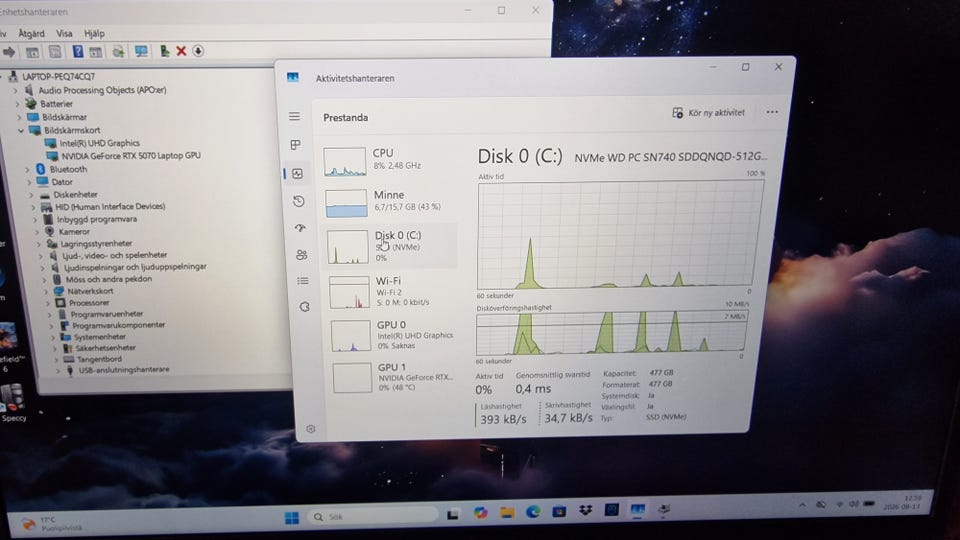Open Hjälp menu in Device Manager
Screen dimensions: 960x540
pos(94,34)
